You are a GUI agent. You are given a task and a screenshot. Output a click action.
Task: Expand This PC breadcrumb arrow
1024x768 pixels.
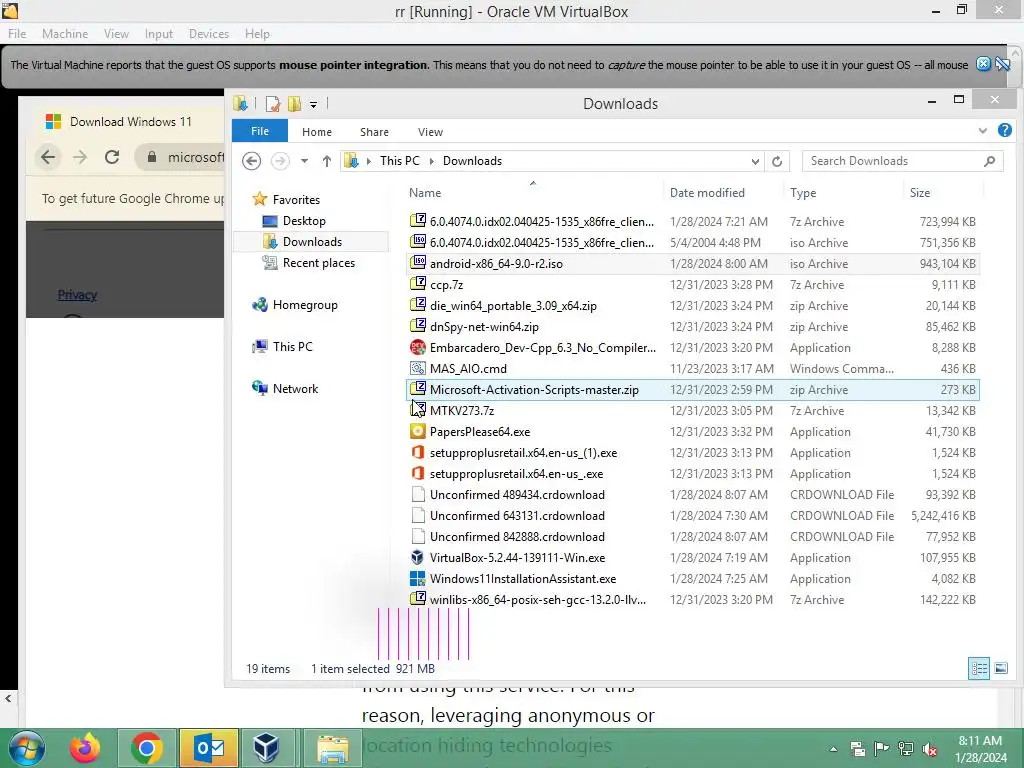[370, 161]
